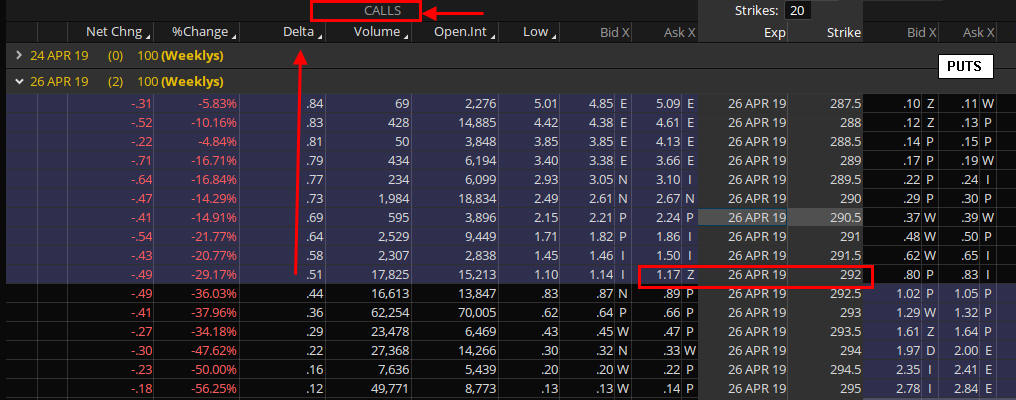
Task: Click the Volume column header
Action: (x=381, y=32)
